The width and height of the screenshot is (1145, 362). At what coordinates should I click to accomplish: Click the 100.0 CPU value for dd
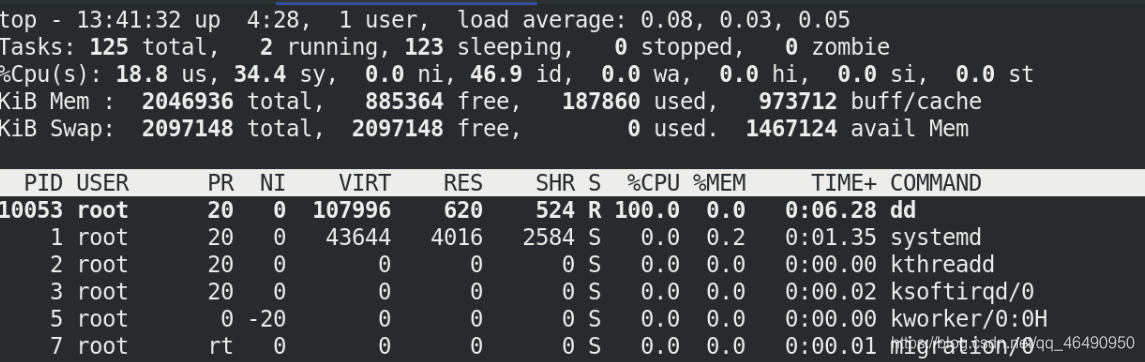(647, 210)
